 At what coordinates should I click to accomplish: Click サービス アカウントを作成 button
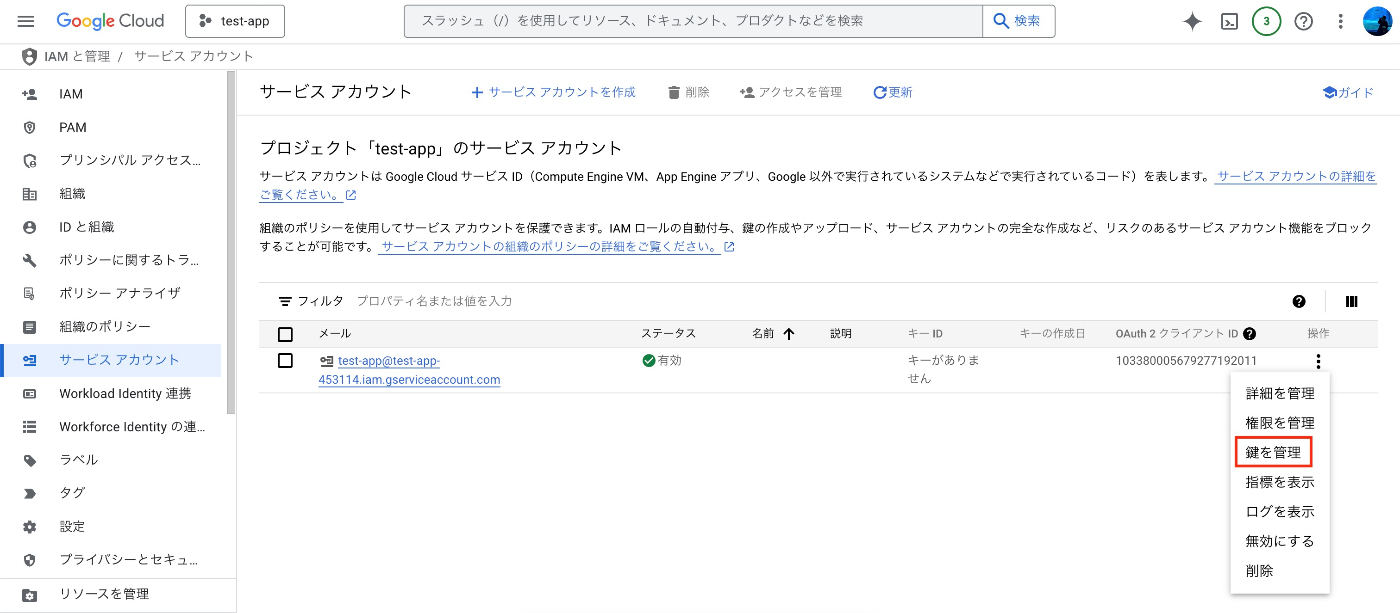553,92
